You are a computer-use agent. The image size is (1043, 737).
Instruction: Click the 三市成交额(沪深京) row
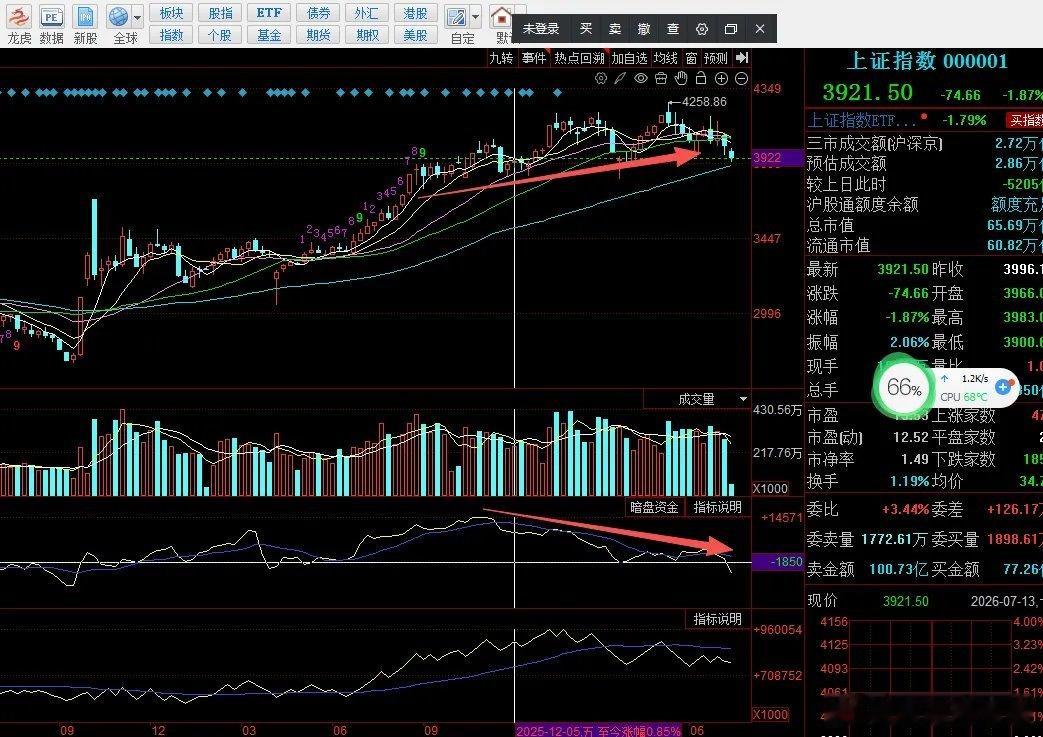click(925, 143)
